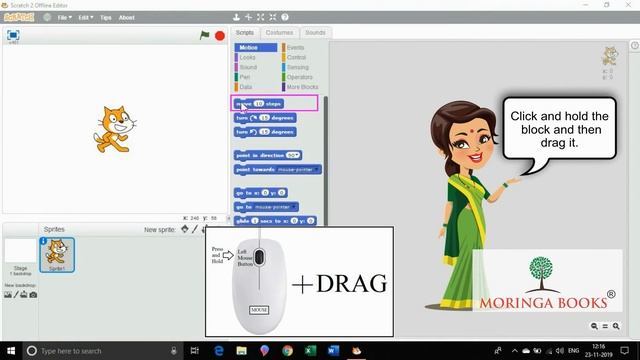The image size is (640, 360).
Task: Select the Grow sprite tool
Action: point(260,17)
